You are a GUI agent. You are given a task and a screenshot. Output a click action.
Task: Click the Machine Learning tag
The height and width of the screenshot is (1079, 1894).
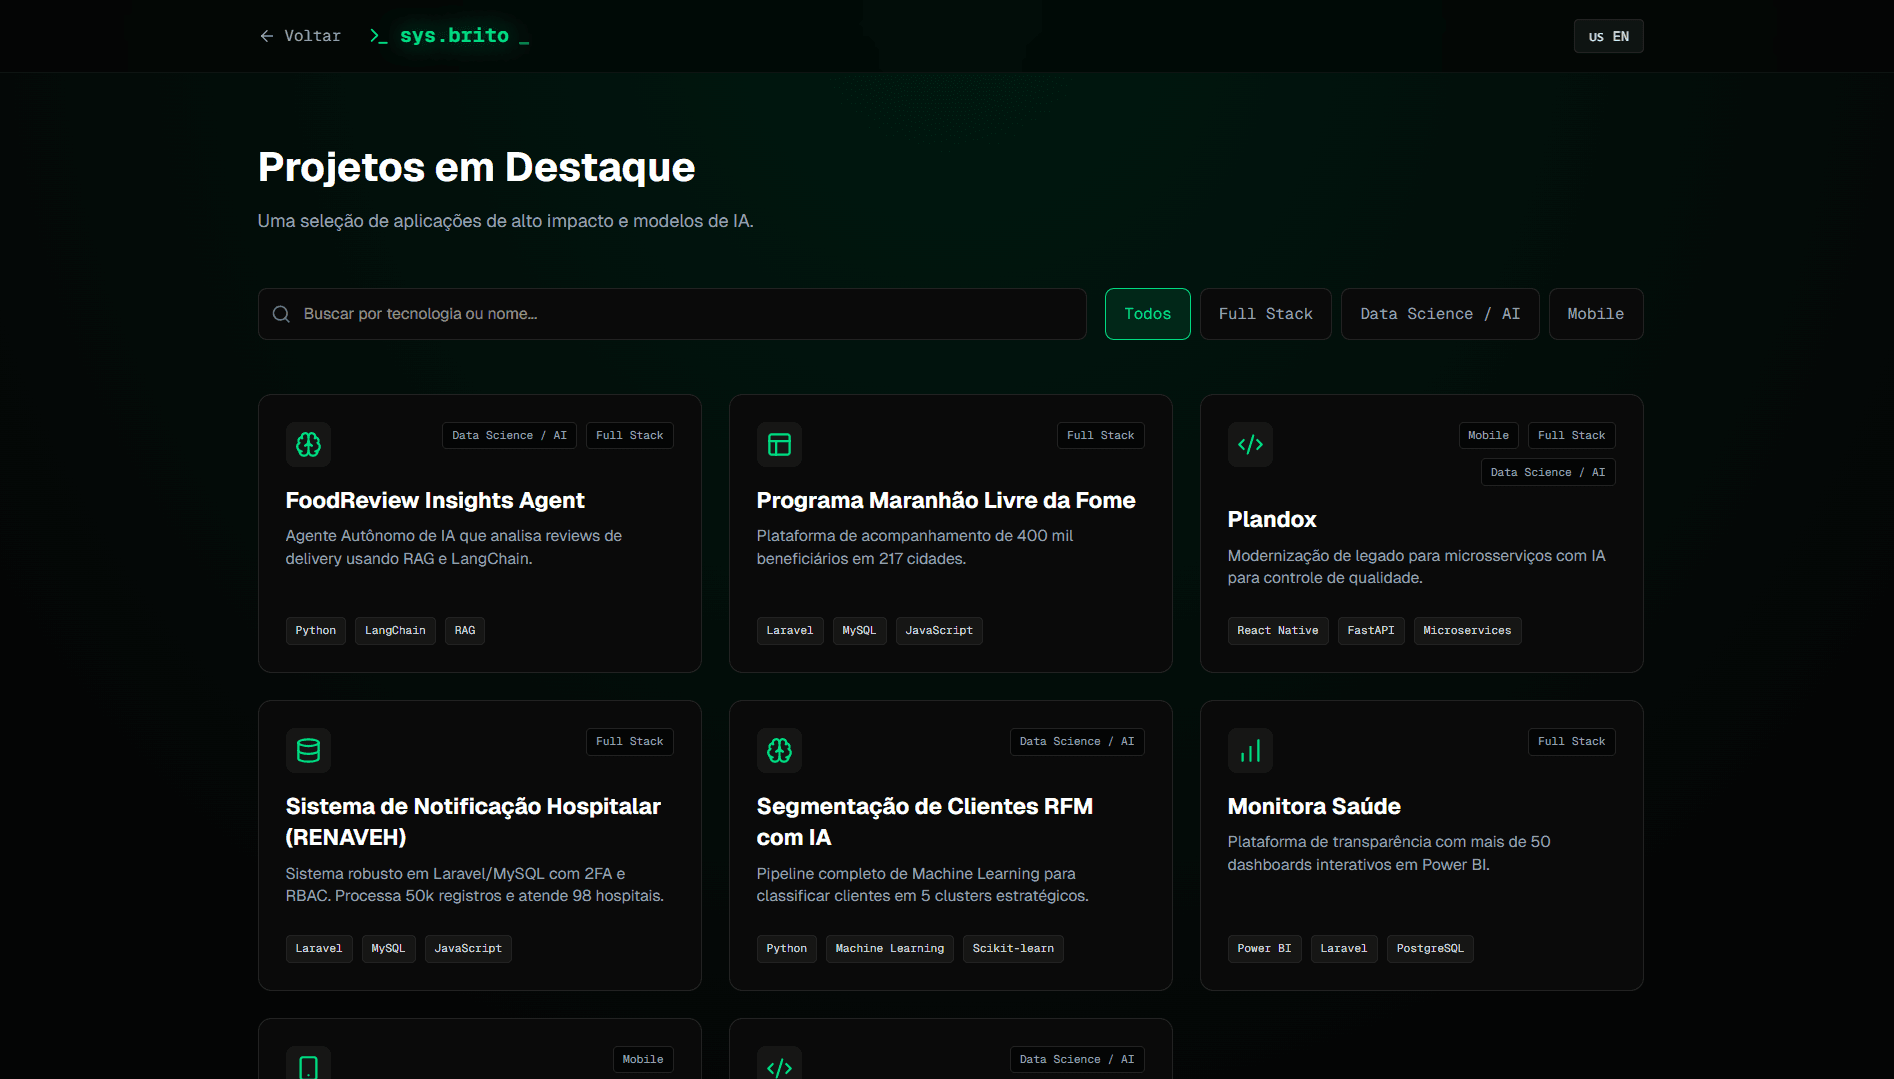click(x=889, y=948)
